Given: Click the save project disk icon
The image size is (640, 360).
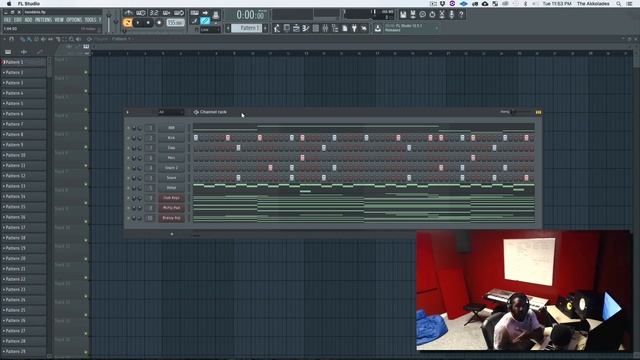Looking at the screenshot, I should point(403,15).
